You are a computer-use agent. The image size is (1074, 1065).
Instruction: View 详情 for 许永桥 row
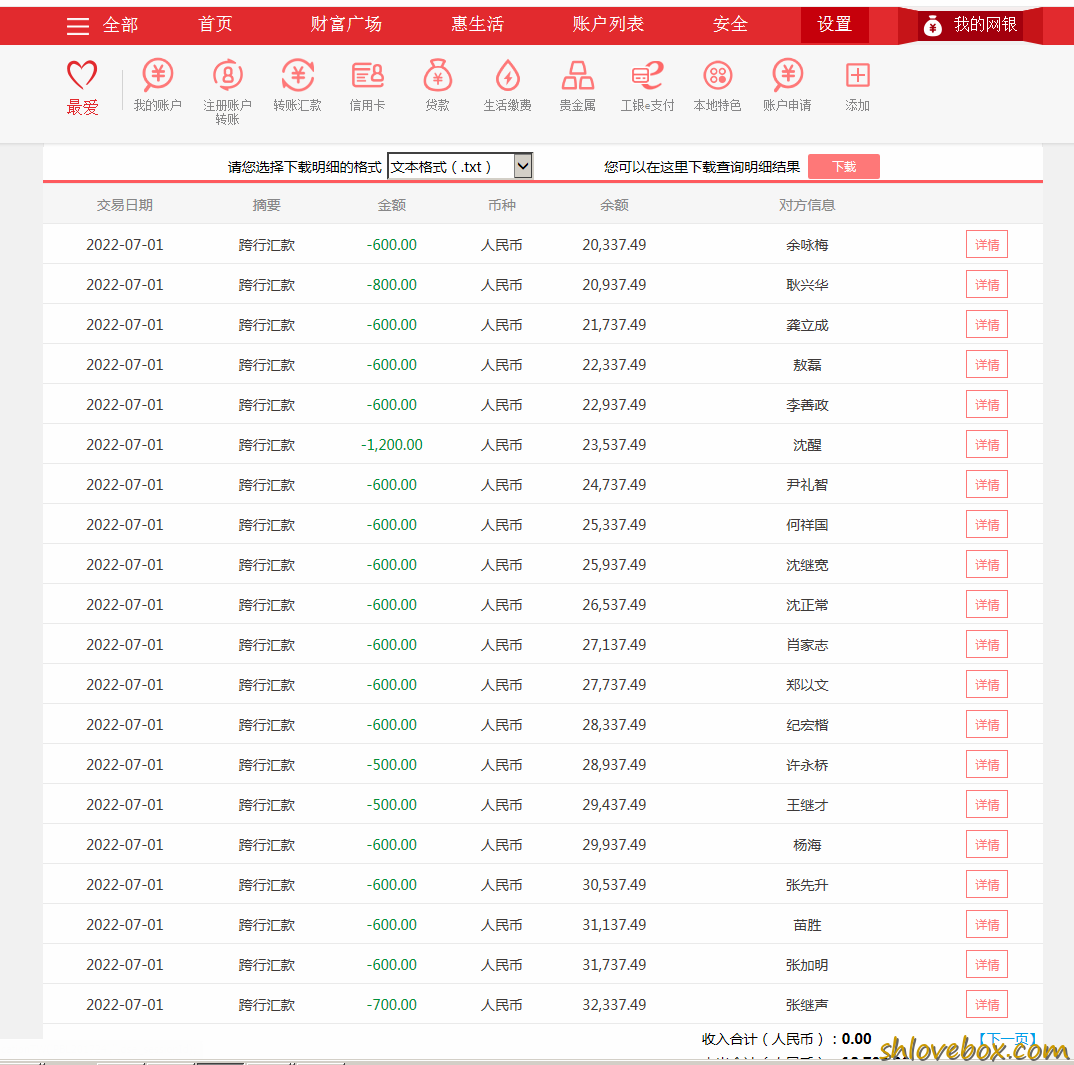click(x=986, y=764)
